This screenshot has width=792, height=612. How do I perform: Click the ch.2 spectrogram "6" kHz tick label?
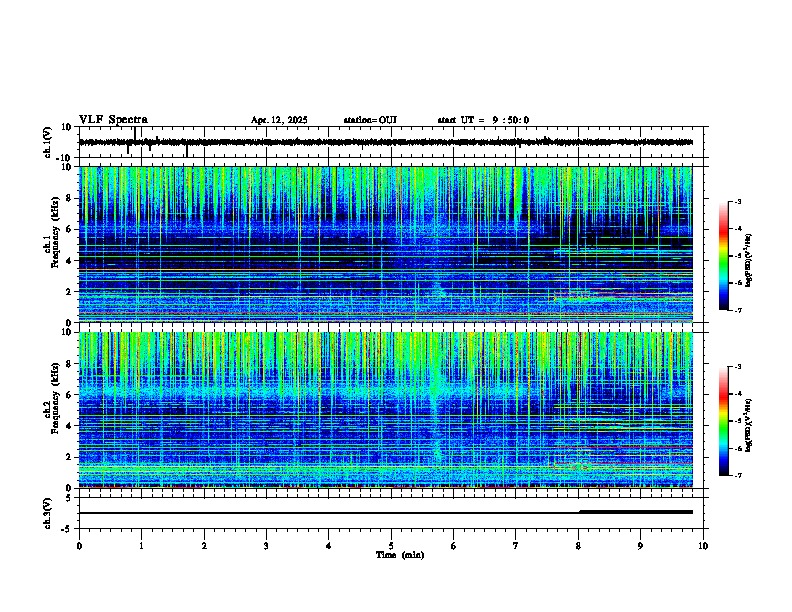69,395
